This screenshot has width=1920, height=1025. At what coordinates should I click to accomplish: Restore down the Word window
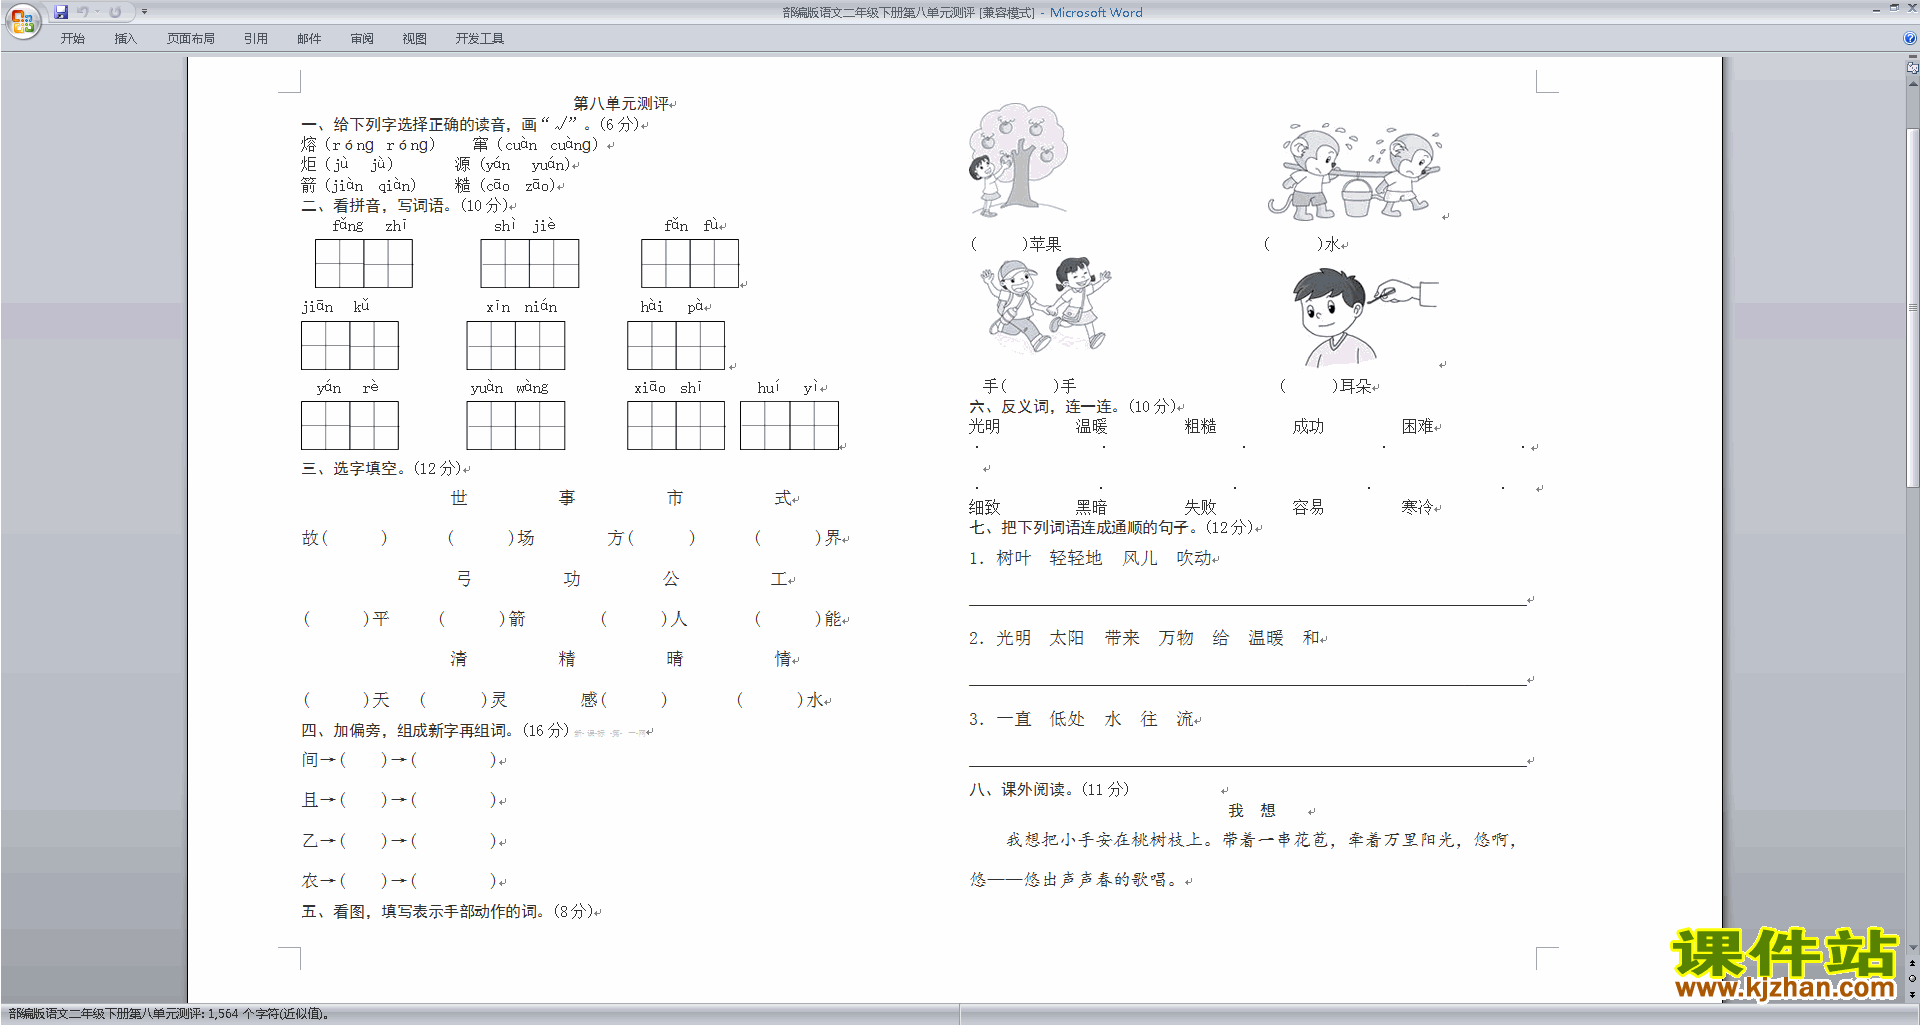[x=1894, y=8]
